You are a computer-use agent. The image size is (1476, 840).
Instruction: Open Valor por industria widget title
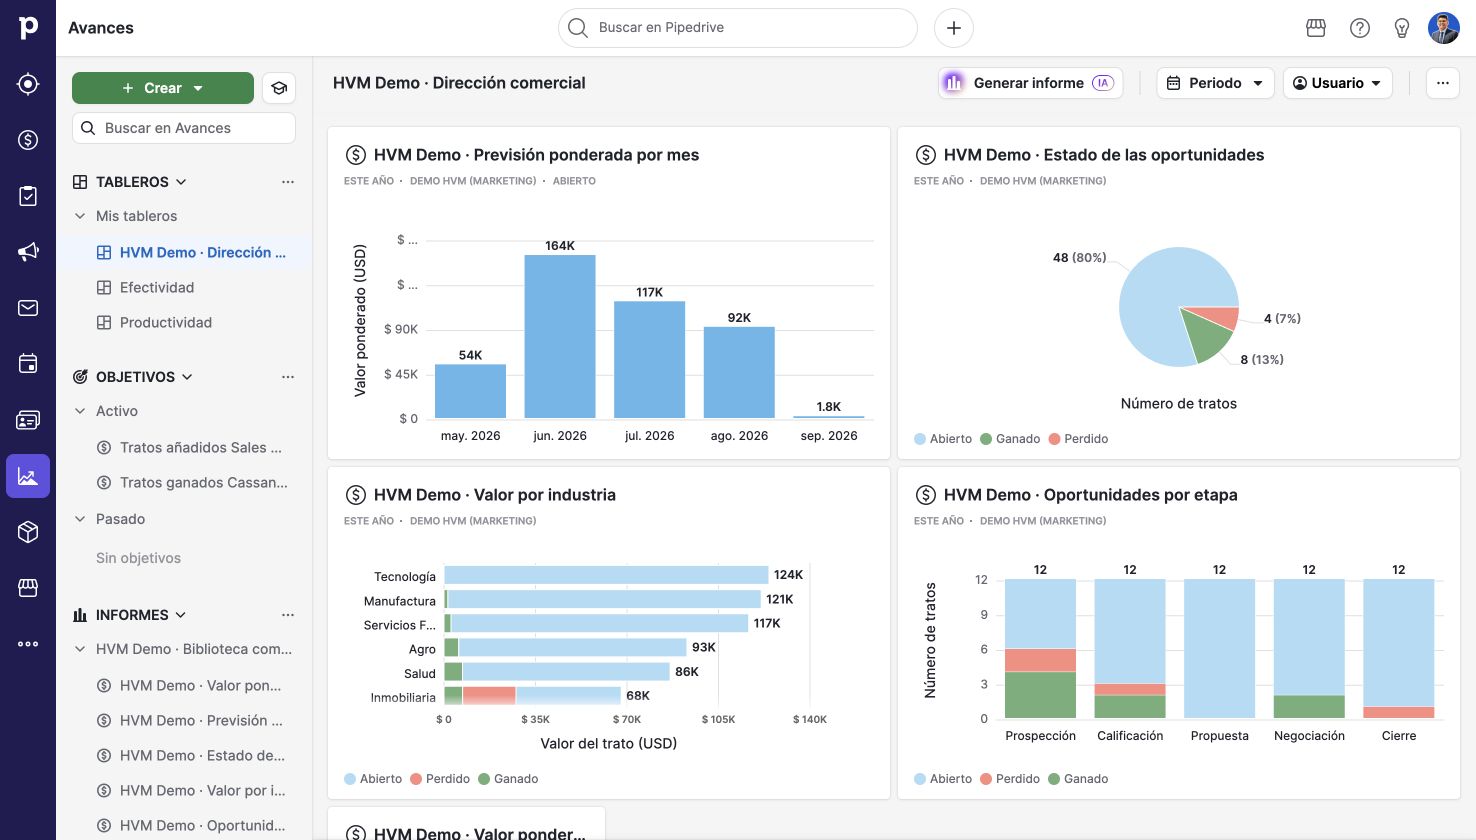pos(495,495)
